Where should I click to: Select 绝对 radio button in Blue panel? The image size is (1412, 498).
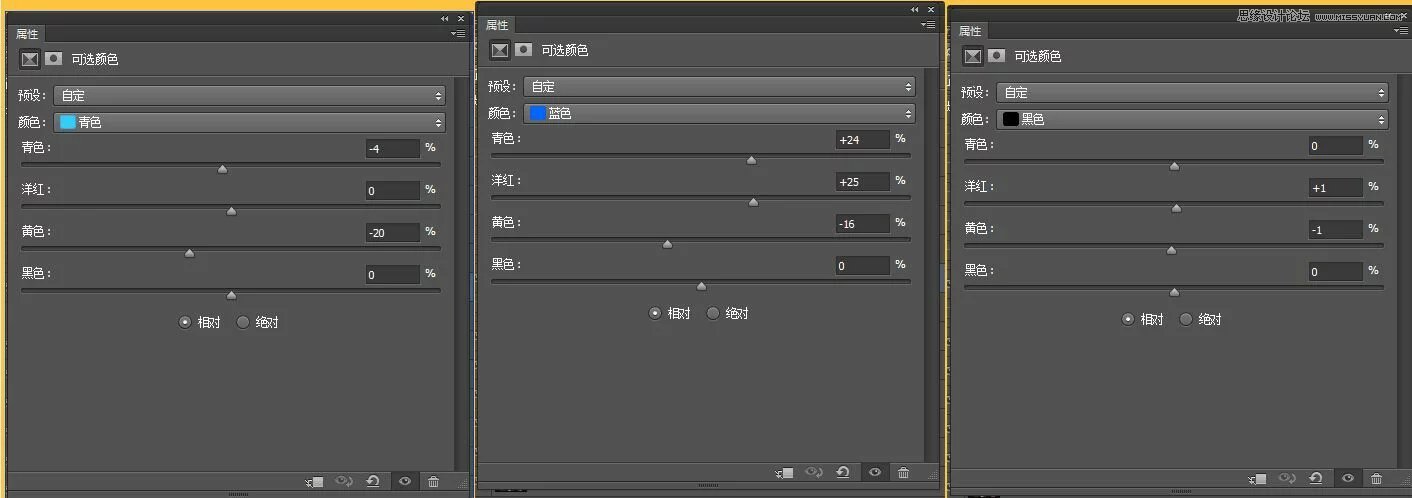713,313
